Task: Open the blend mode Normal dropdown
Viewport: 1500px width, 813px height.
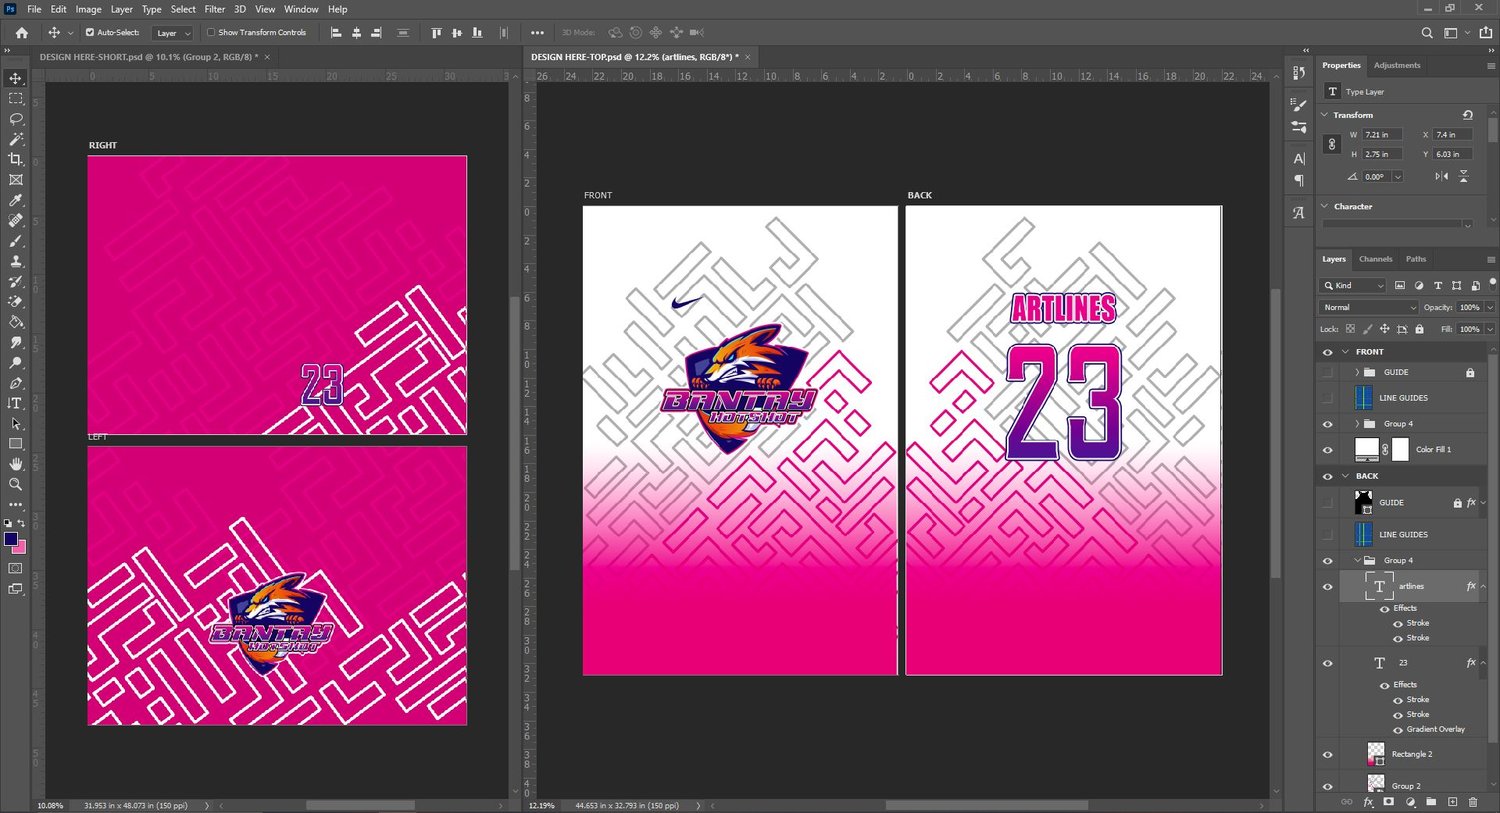Action: tap(1368, 307)
